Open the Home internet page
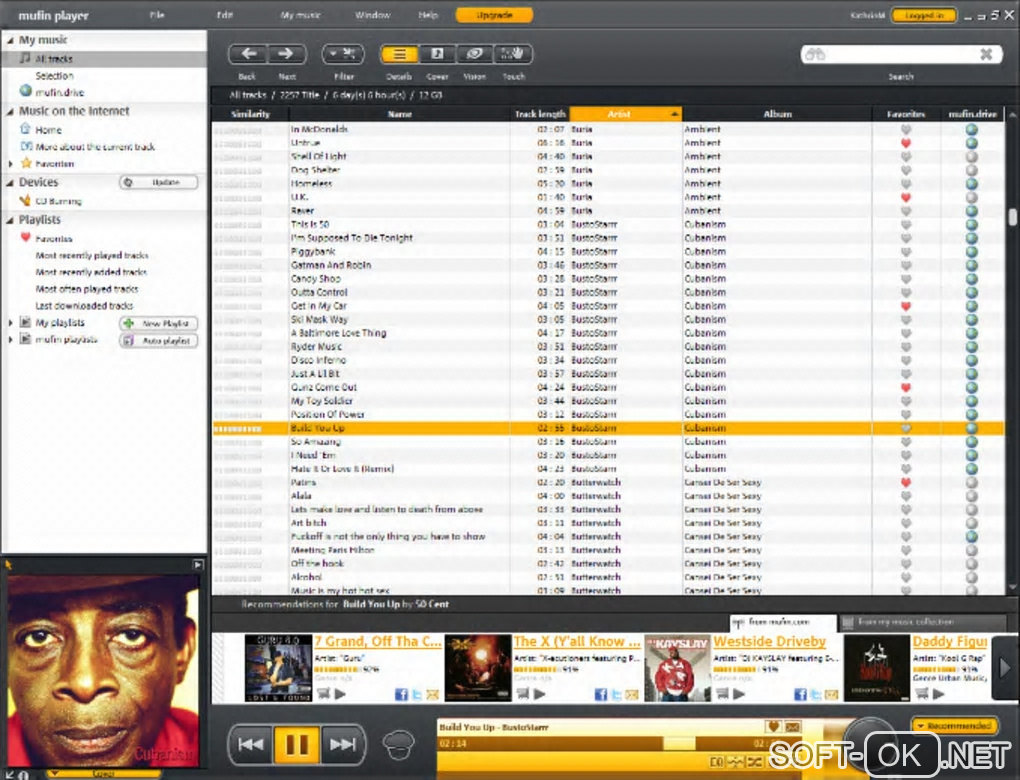This screenshot has width=1020, height=780. click(48, 130)
